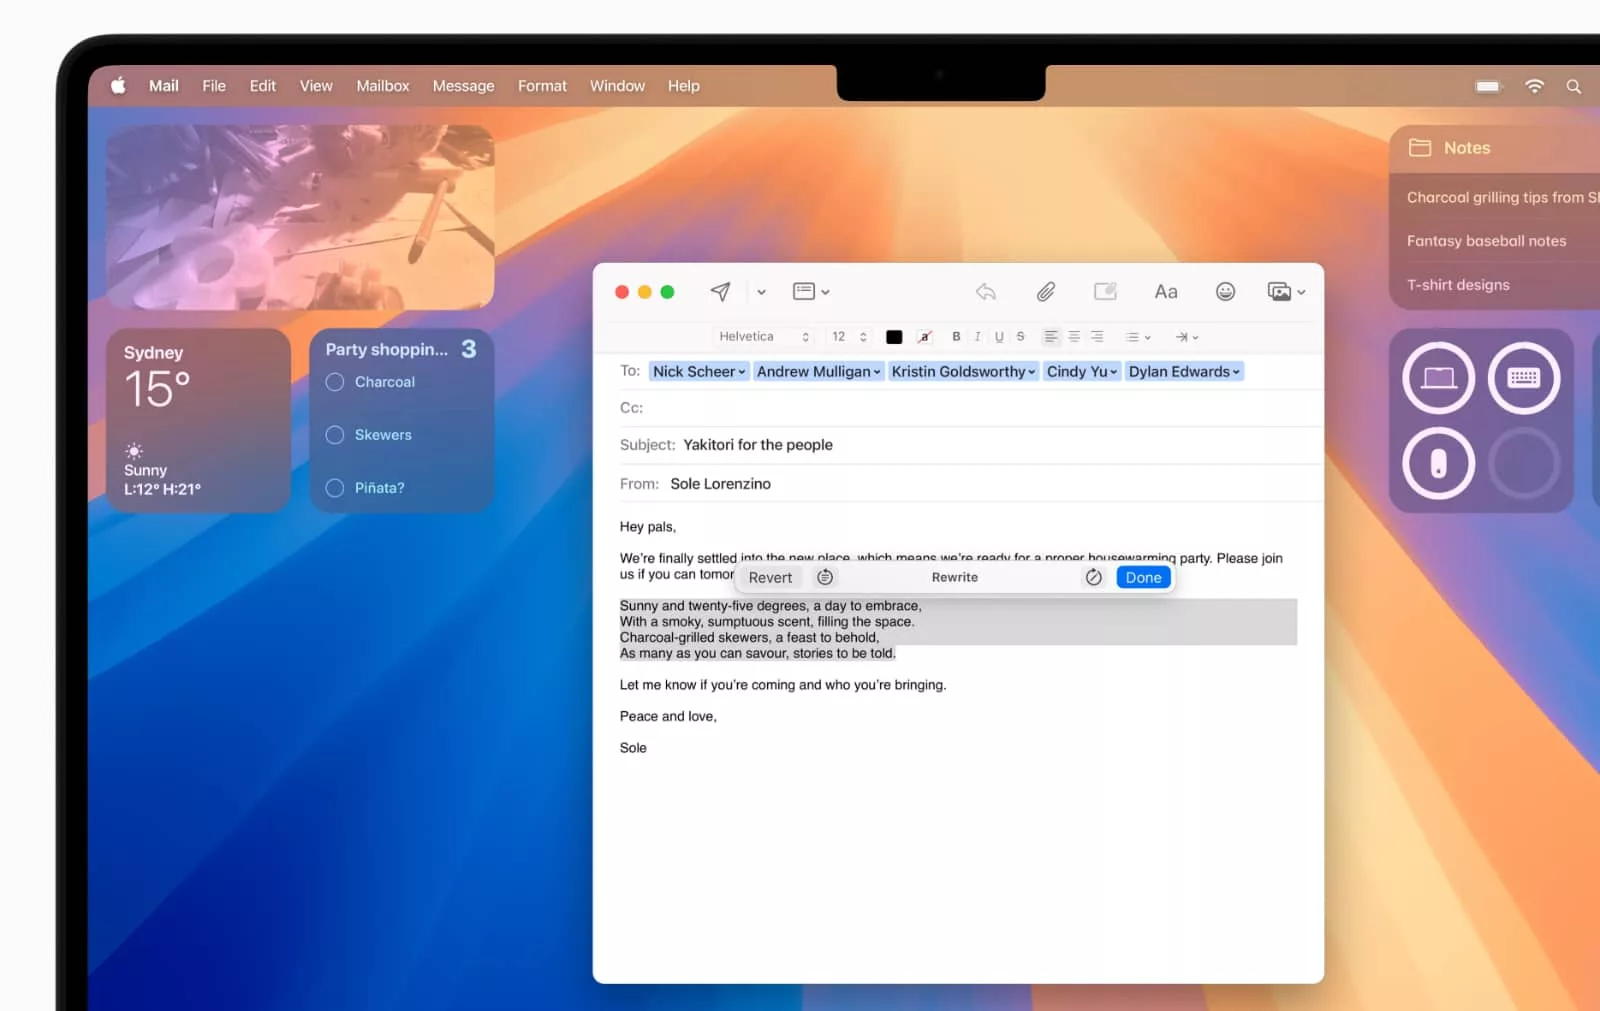This screenshot has height=1011, width=1600.
Task: Open the Format menu
Action: click(x=542, y=86)
